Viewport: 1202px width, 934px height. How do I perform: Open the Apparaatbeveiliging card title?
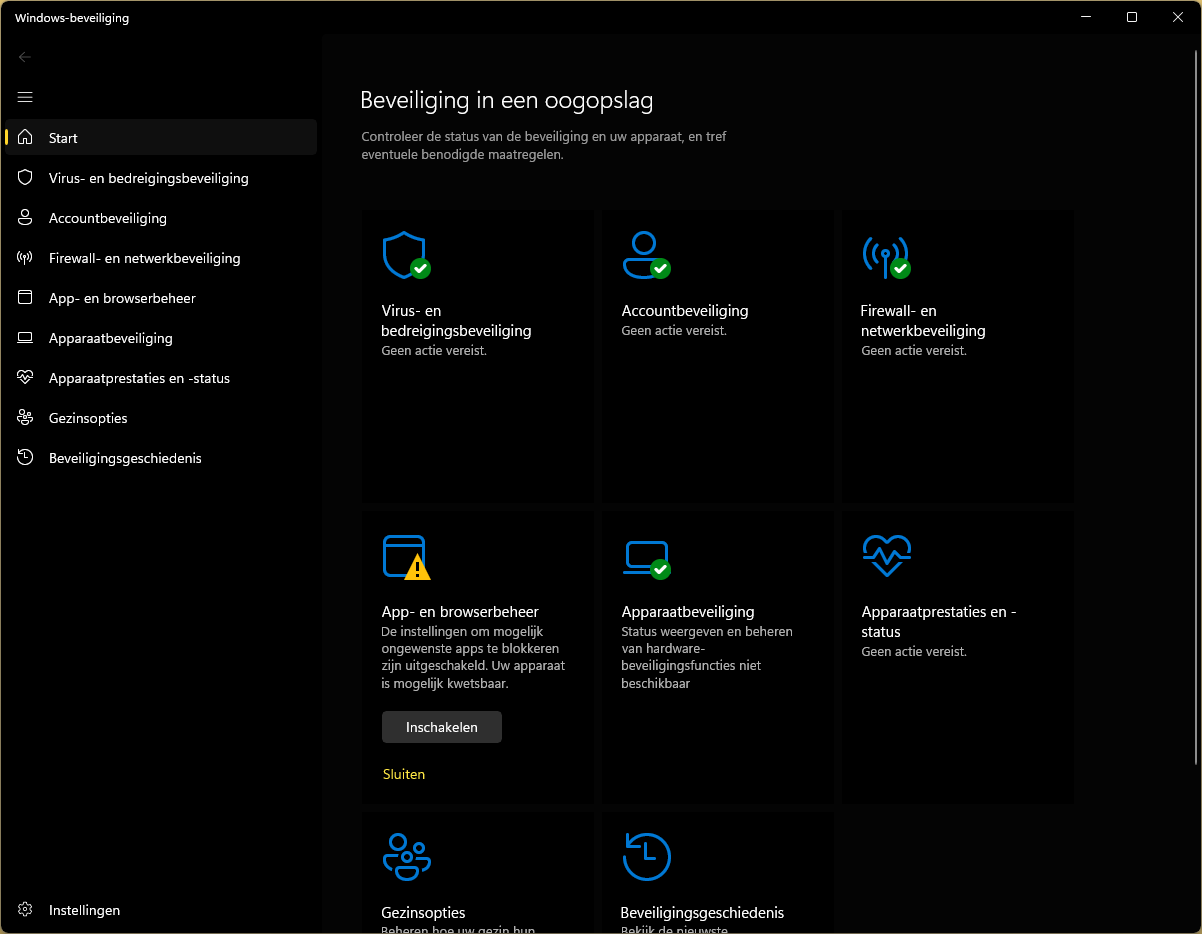pos(688,612)
